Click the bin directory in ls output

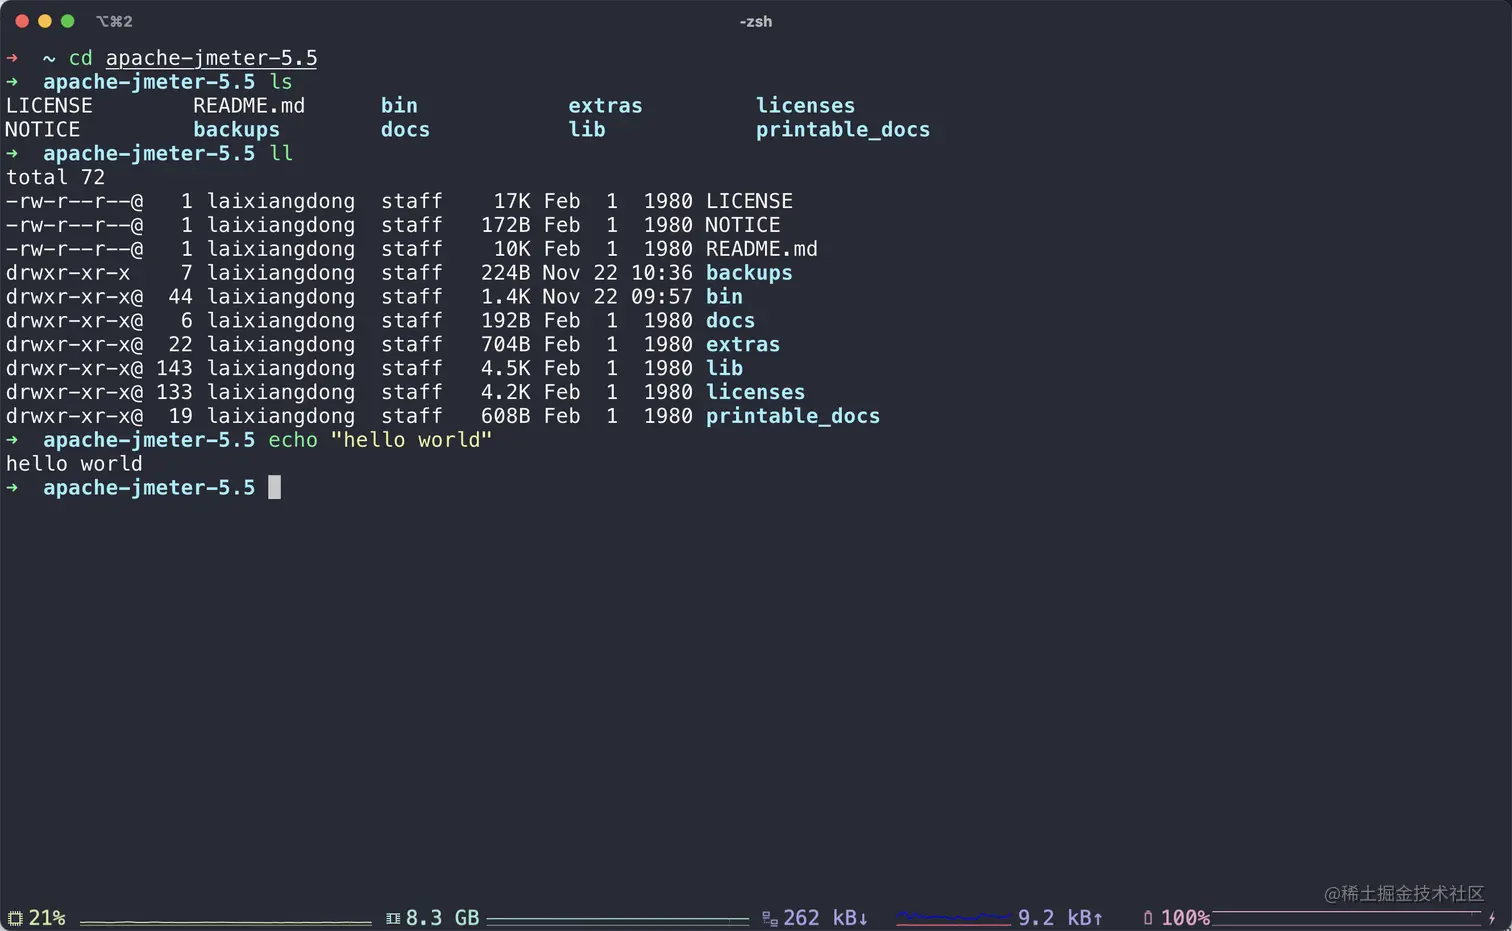coord(399,106)
